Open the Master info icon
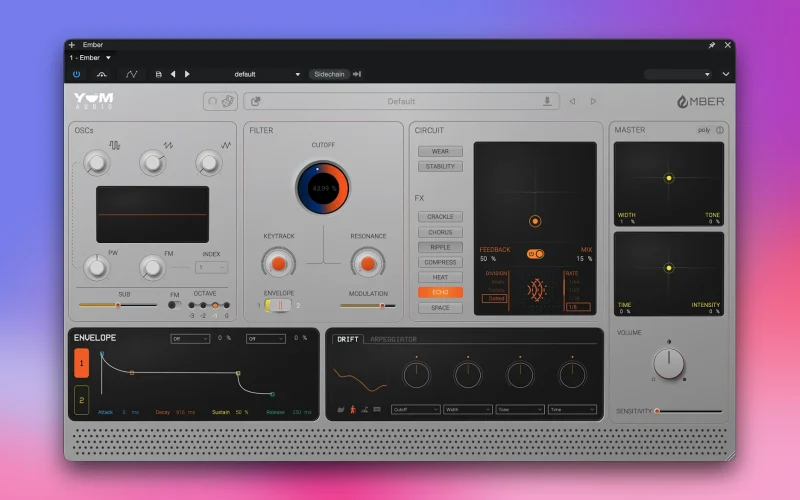This screenshot has width=800, height=500. click(x=720, y=130)
